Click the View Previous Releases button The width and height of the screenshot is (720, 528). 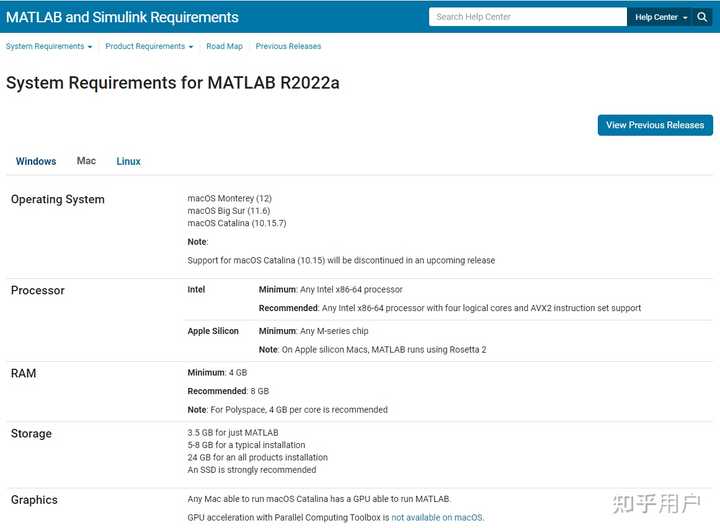(655, 125)
